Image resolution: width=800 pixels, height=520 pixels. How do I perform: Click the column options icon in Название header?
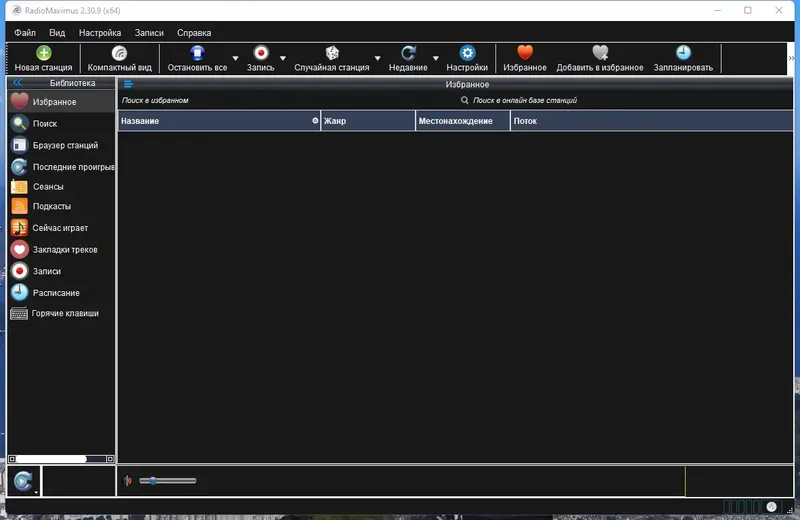(x=315, y=121)
